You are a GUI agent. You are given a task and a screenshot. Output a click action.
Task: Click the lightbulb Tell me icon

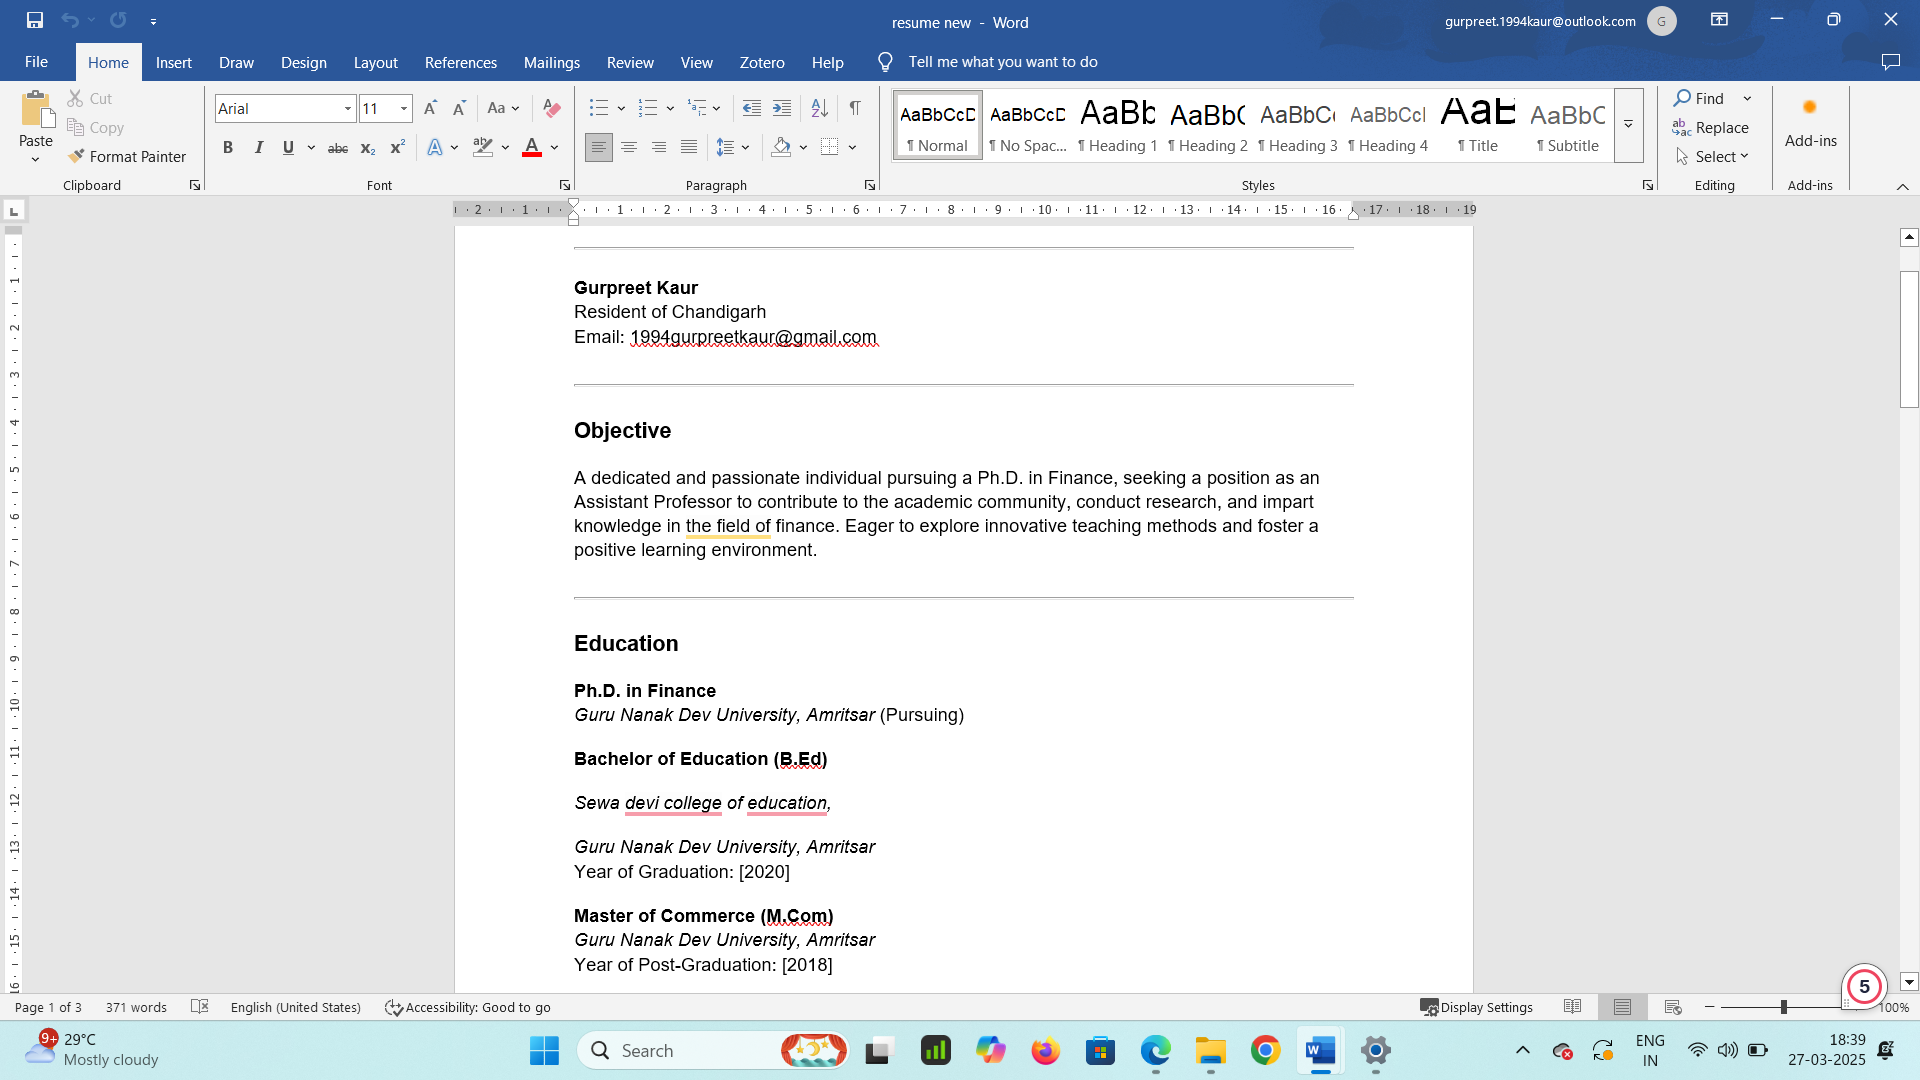(x=885, y=62)
